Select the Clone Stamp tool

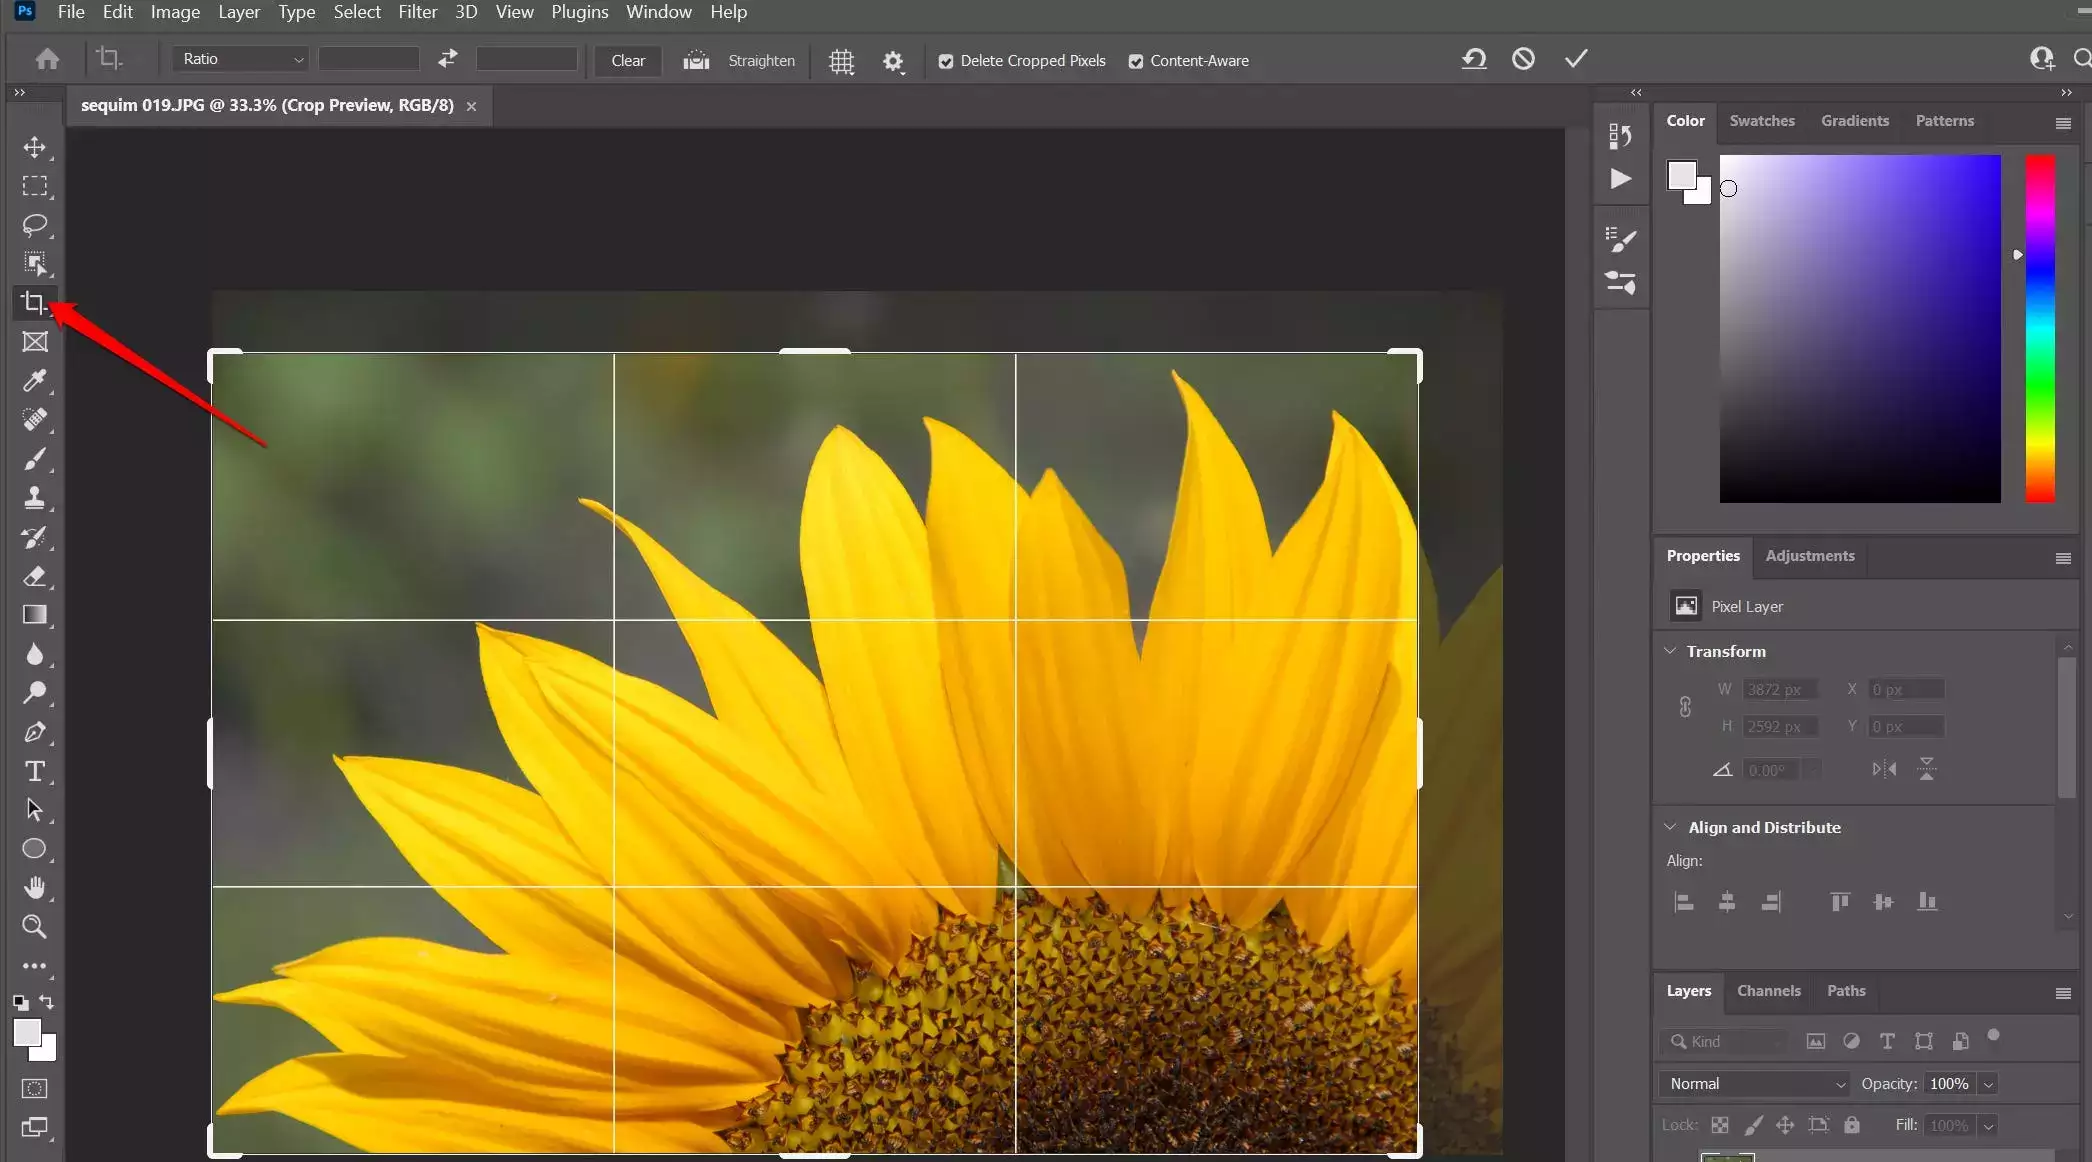click(x=35, y=497)
